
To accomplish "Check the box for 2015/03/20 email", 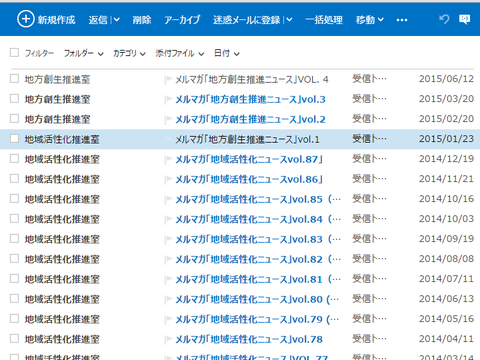I will [14, 99].
